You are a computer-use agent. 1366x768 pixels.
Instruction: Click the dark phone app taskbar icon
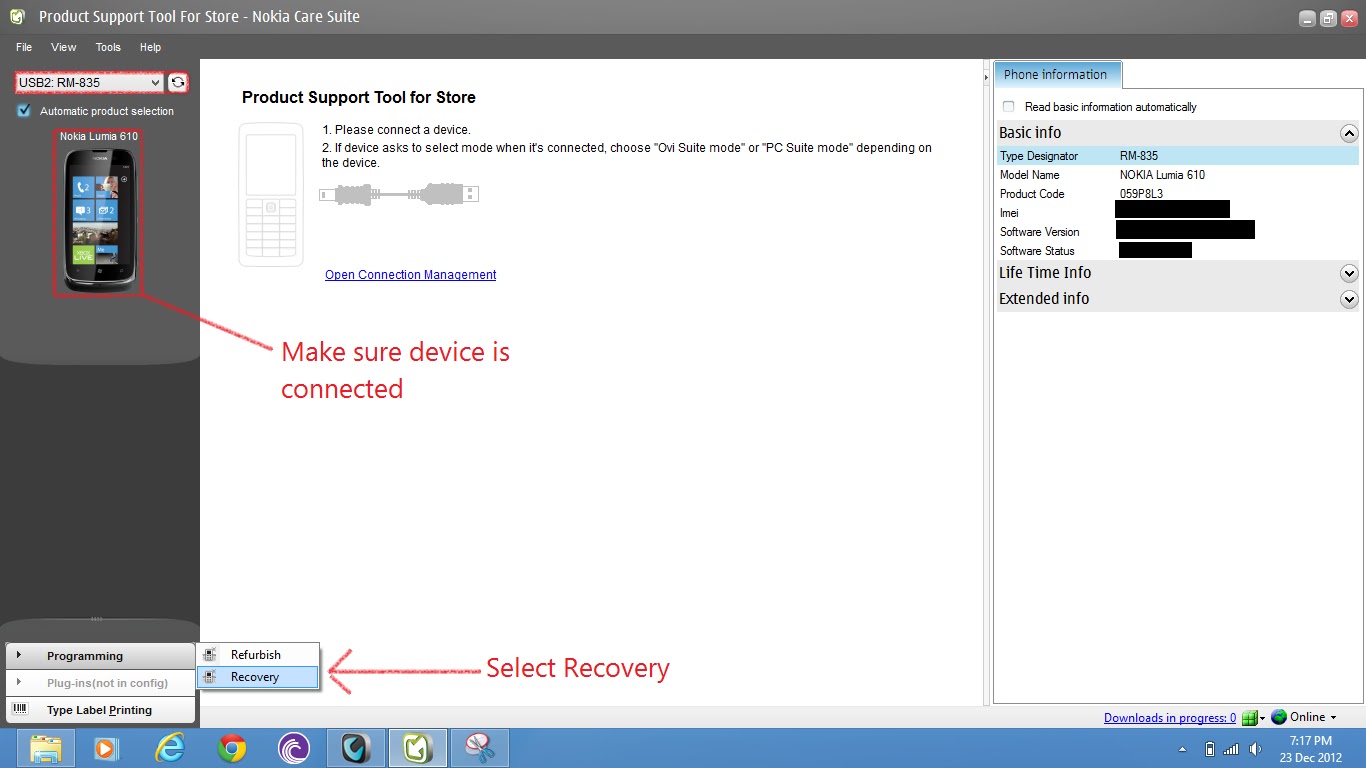tap(356, 748)
